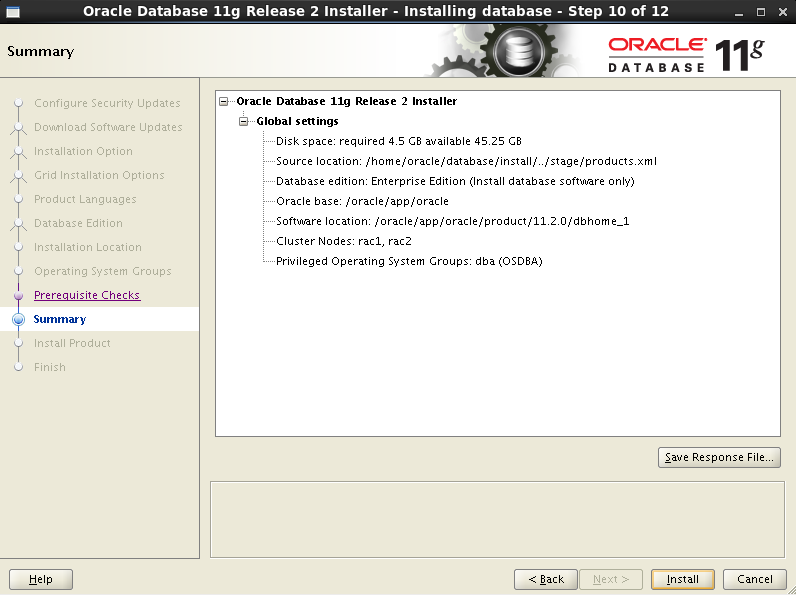Click the Global settings label

point(297,121)
